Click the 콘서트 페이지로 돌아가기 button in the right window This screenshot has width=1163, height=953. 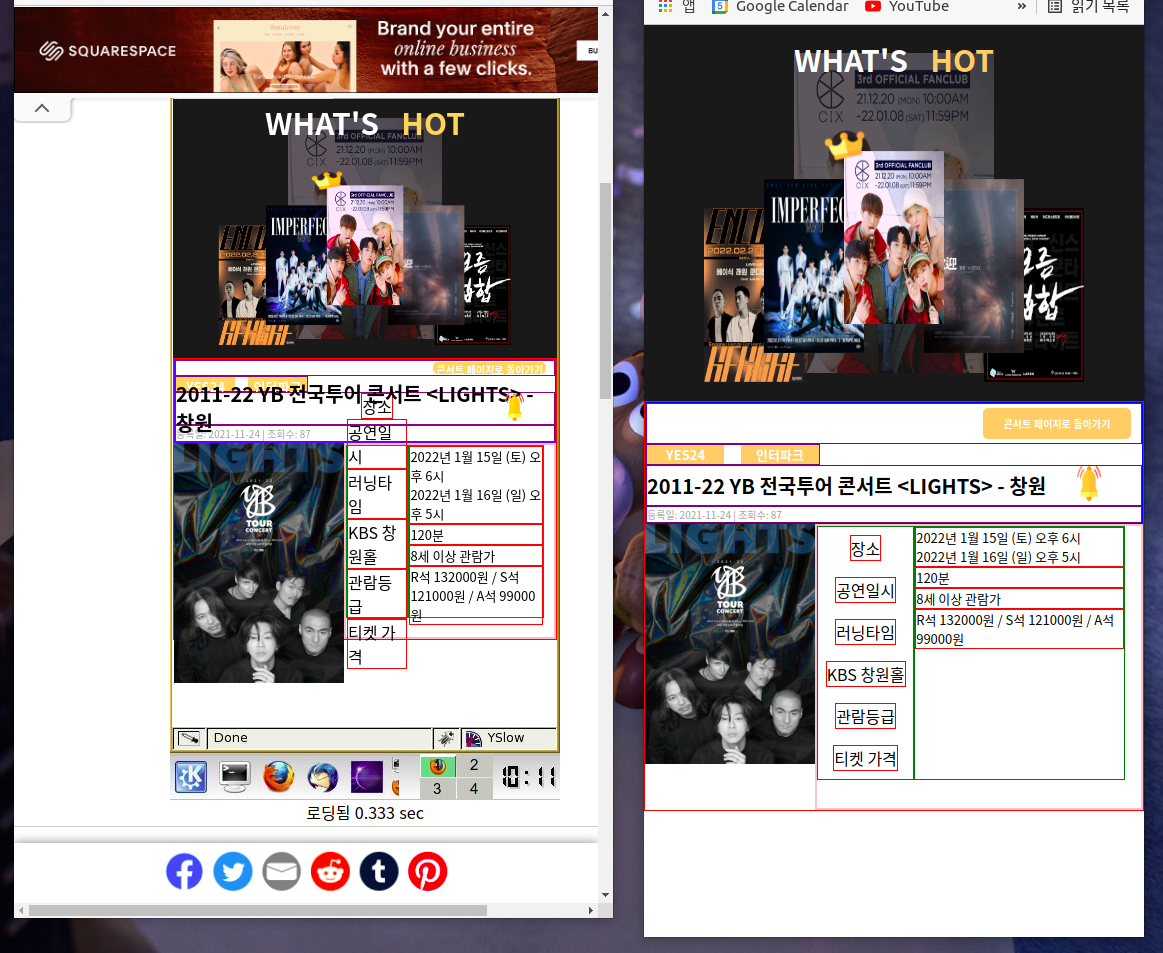1056,423
